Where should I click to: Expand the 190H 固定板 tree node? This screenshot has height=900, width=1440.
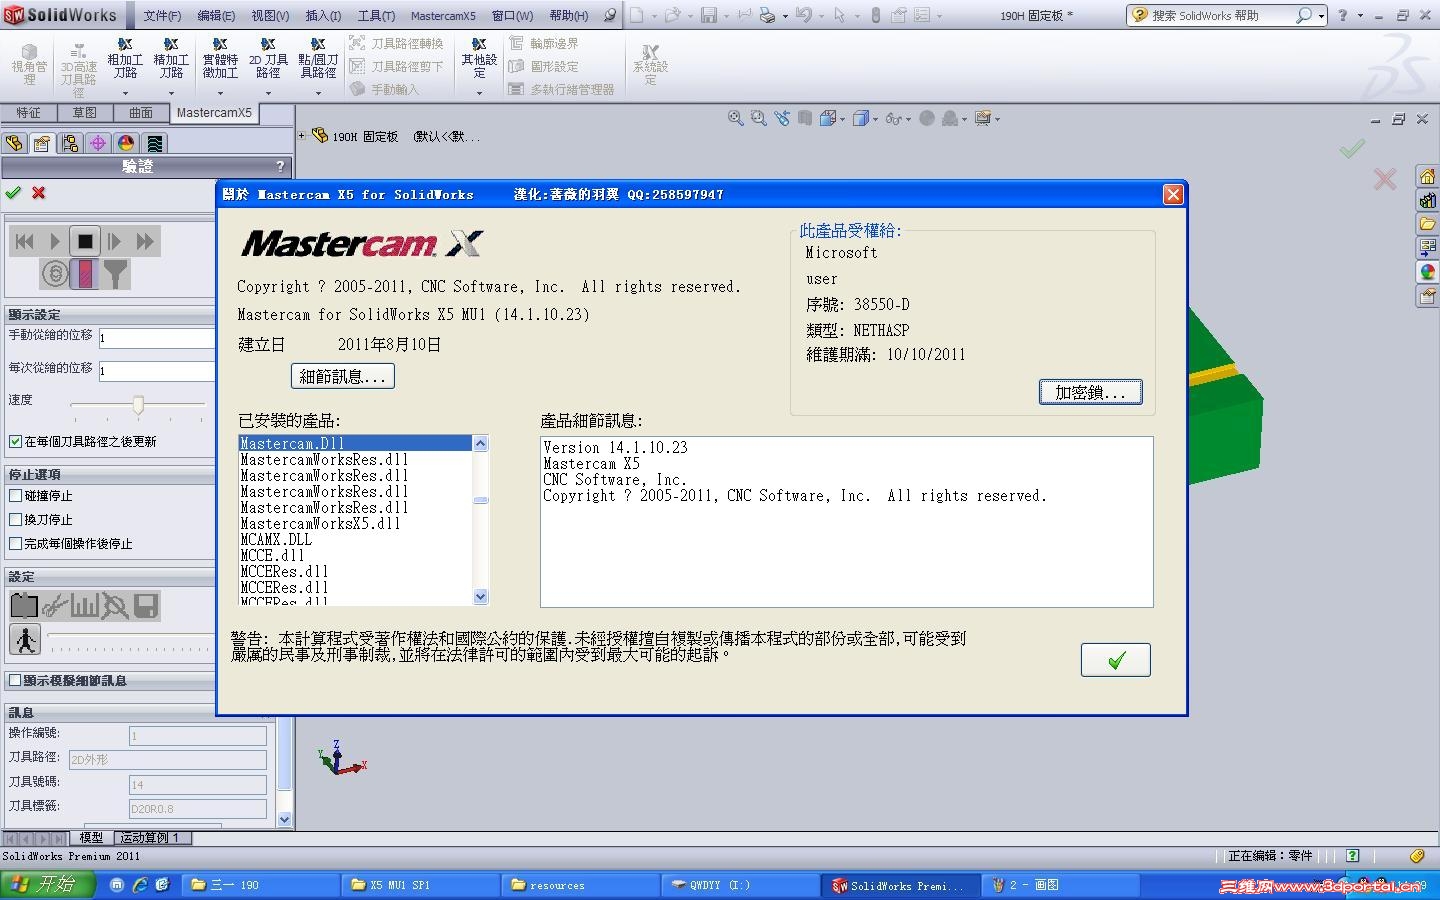pos(301,135)
